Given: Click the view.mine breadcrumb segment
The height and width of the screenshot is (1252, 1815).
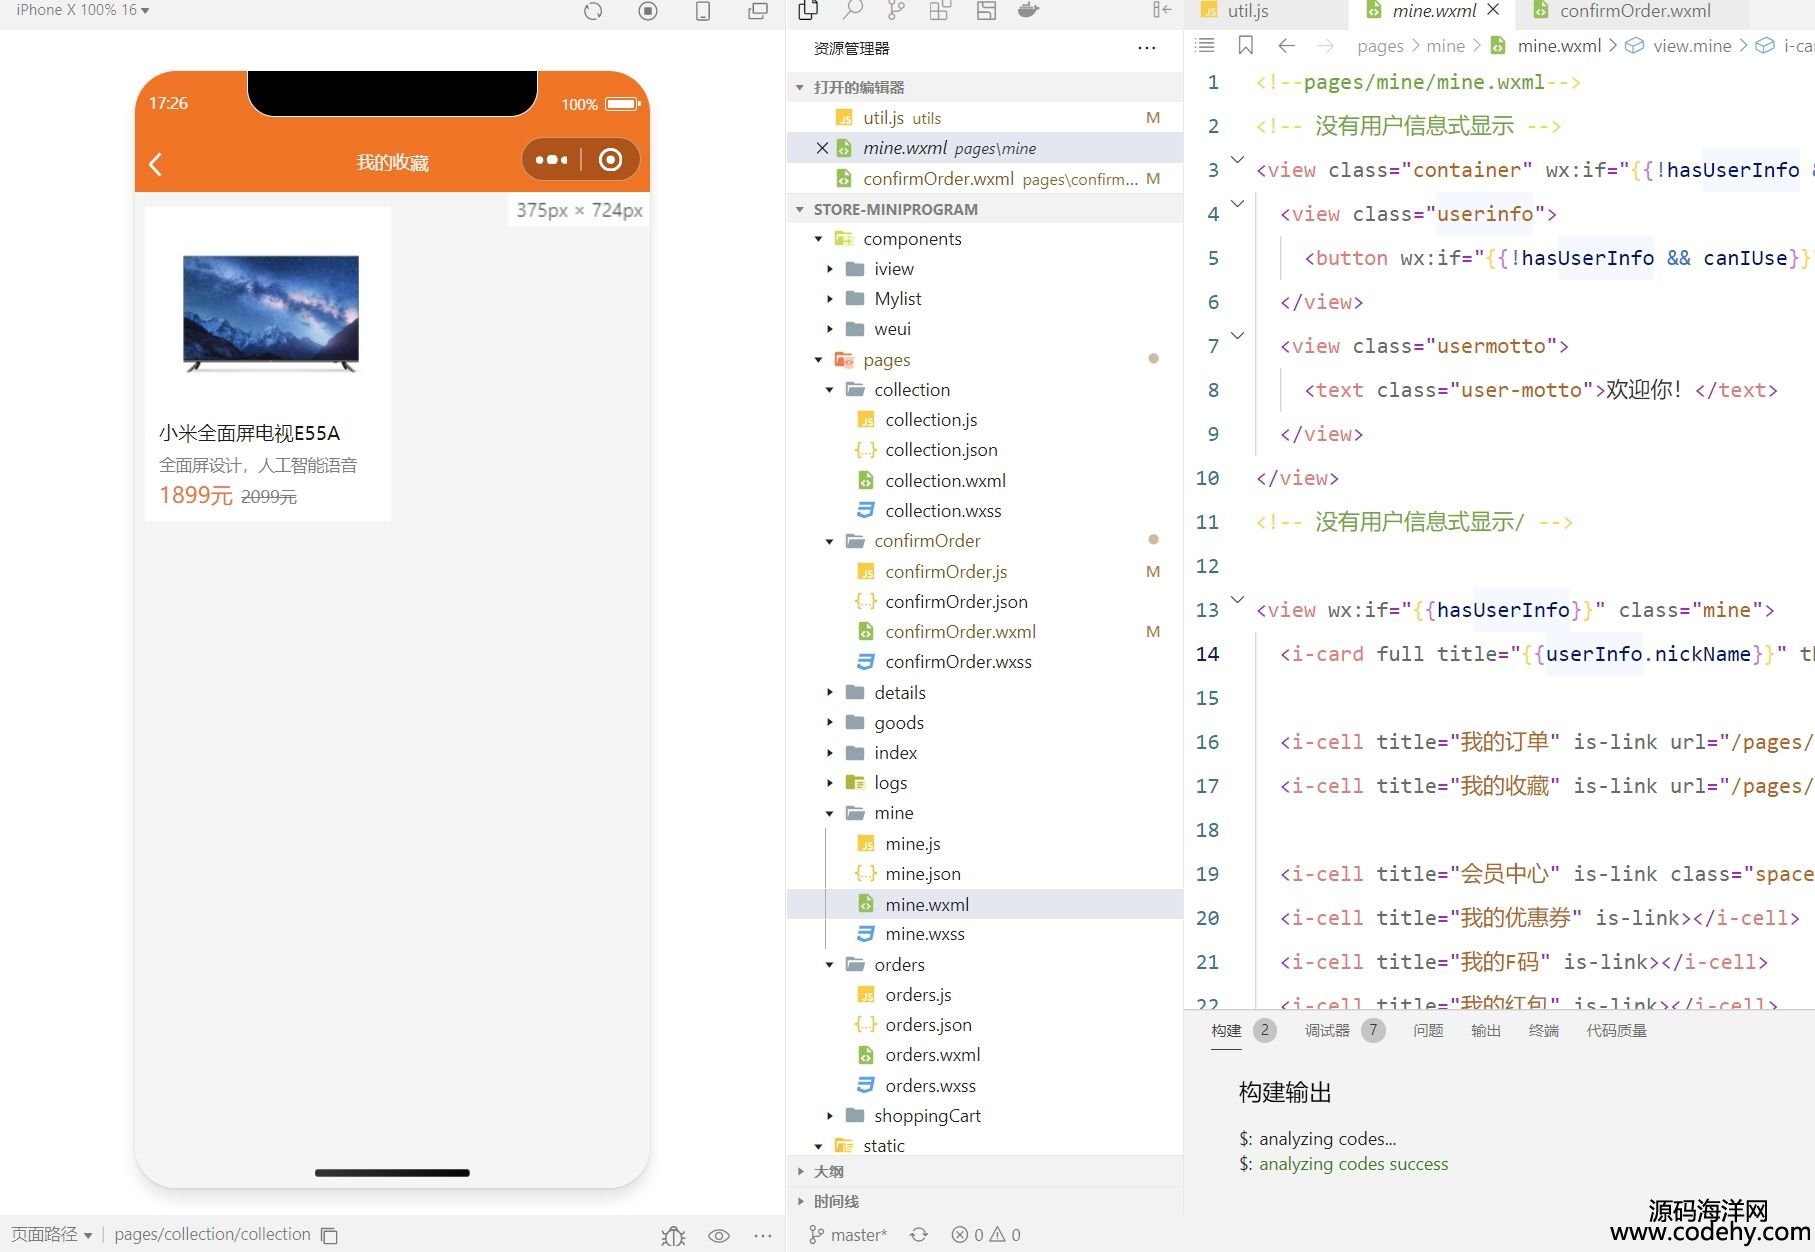Looking at the screenshot, I should pos(1692,45).
